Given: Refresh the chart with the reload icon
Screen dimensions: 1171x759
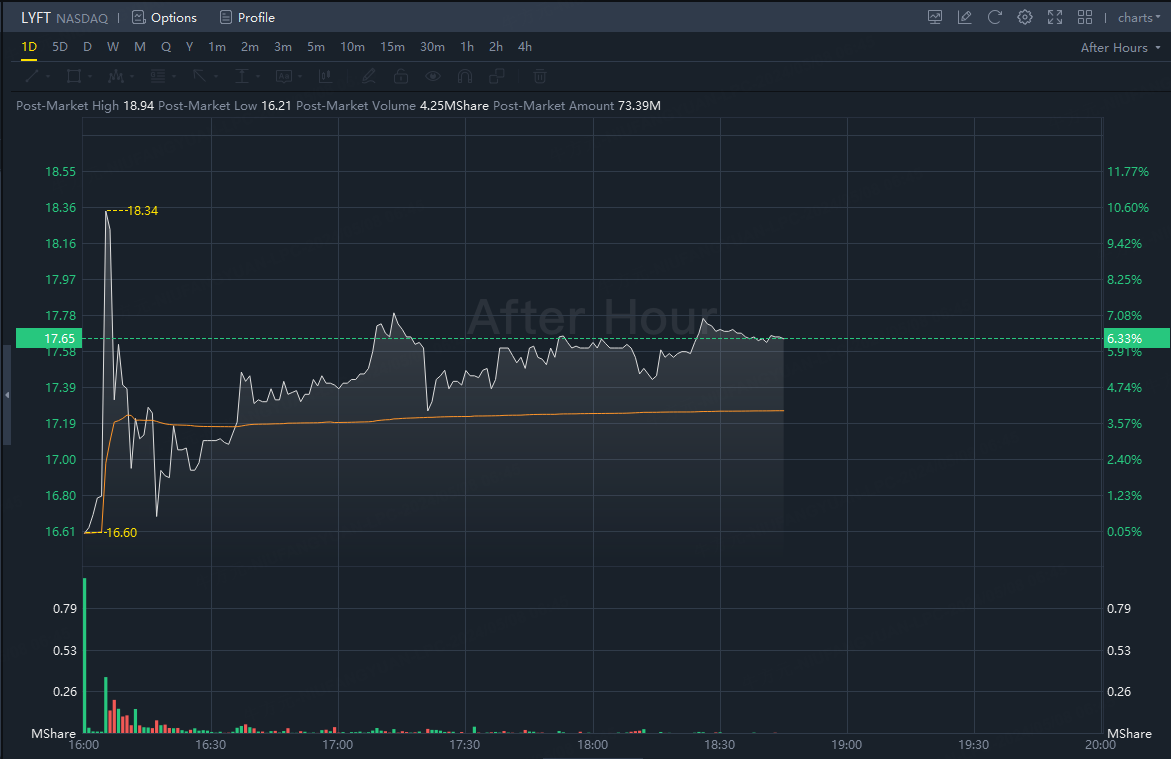Looking at the screenshot, I should pyautogui.click(x=994, y=17).
